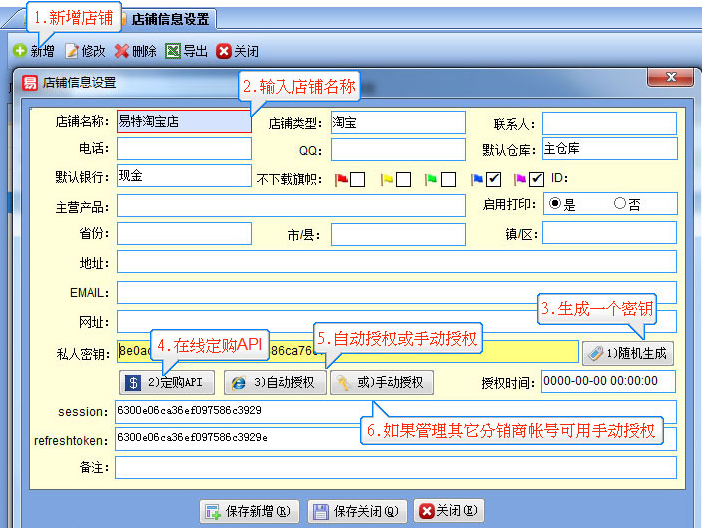Close the 店铺信息设置 dialog window

670,77
